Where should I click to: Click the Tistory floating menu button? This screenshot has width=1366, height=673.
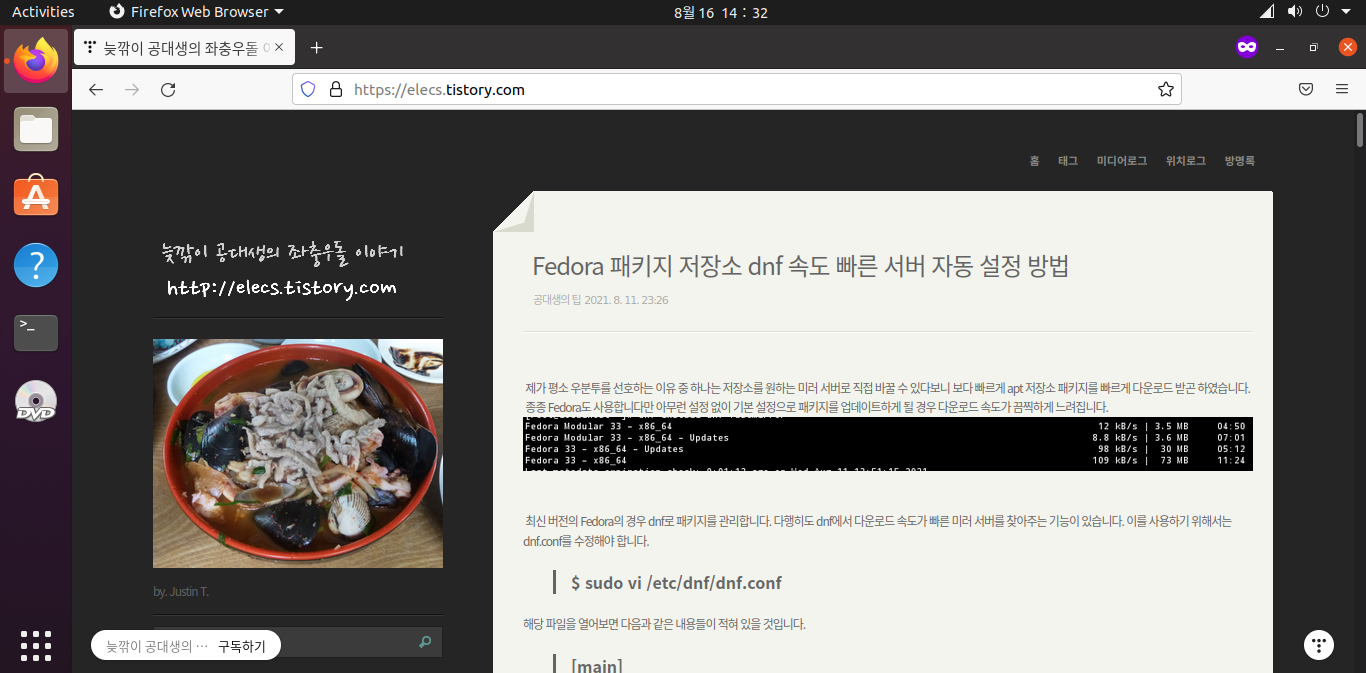1318,645
